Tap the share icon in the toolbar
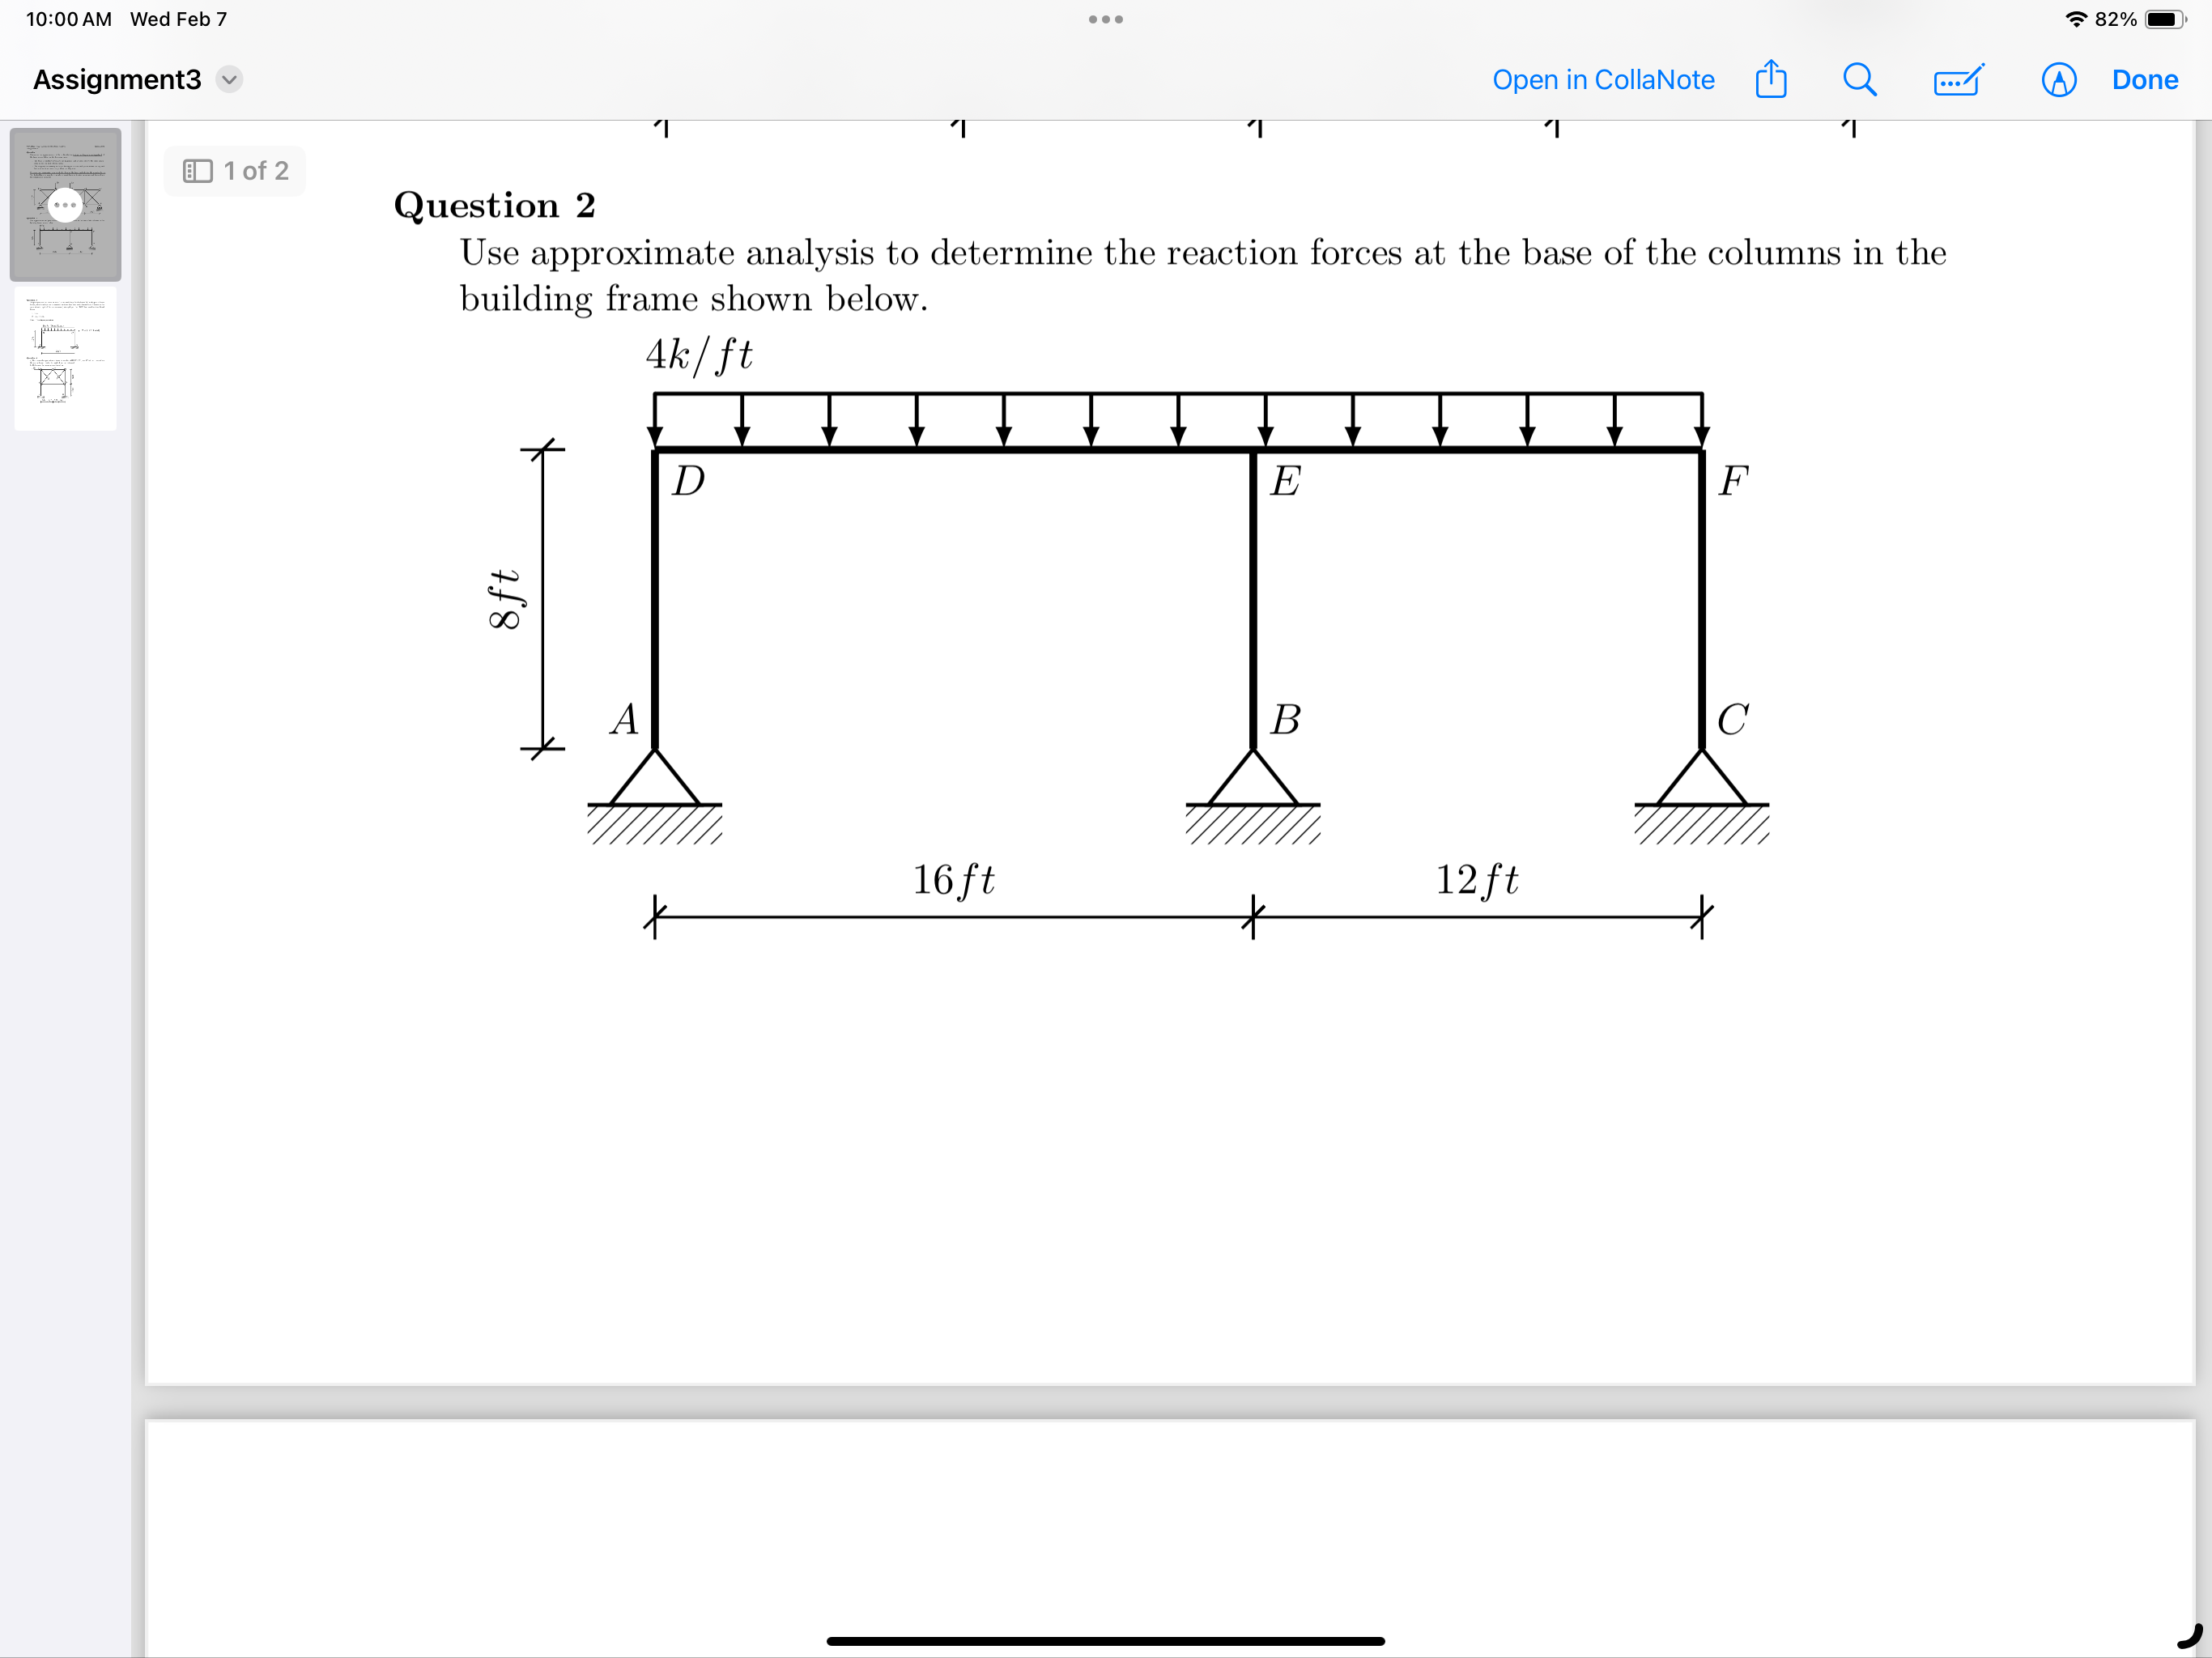Screen dimensions: 2212x1658 click(1772, 80)
